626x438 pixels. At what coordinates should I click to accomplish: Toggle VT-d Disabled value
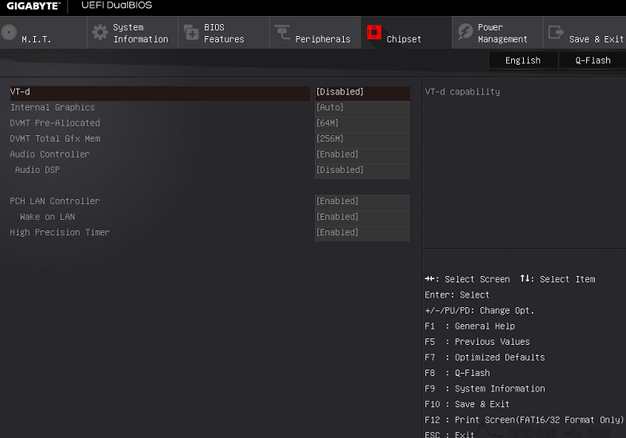tap(363, 92)
